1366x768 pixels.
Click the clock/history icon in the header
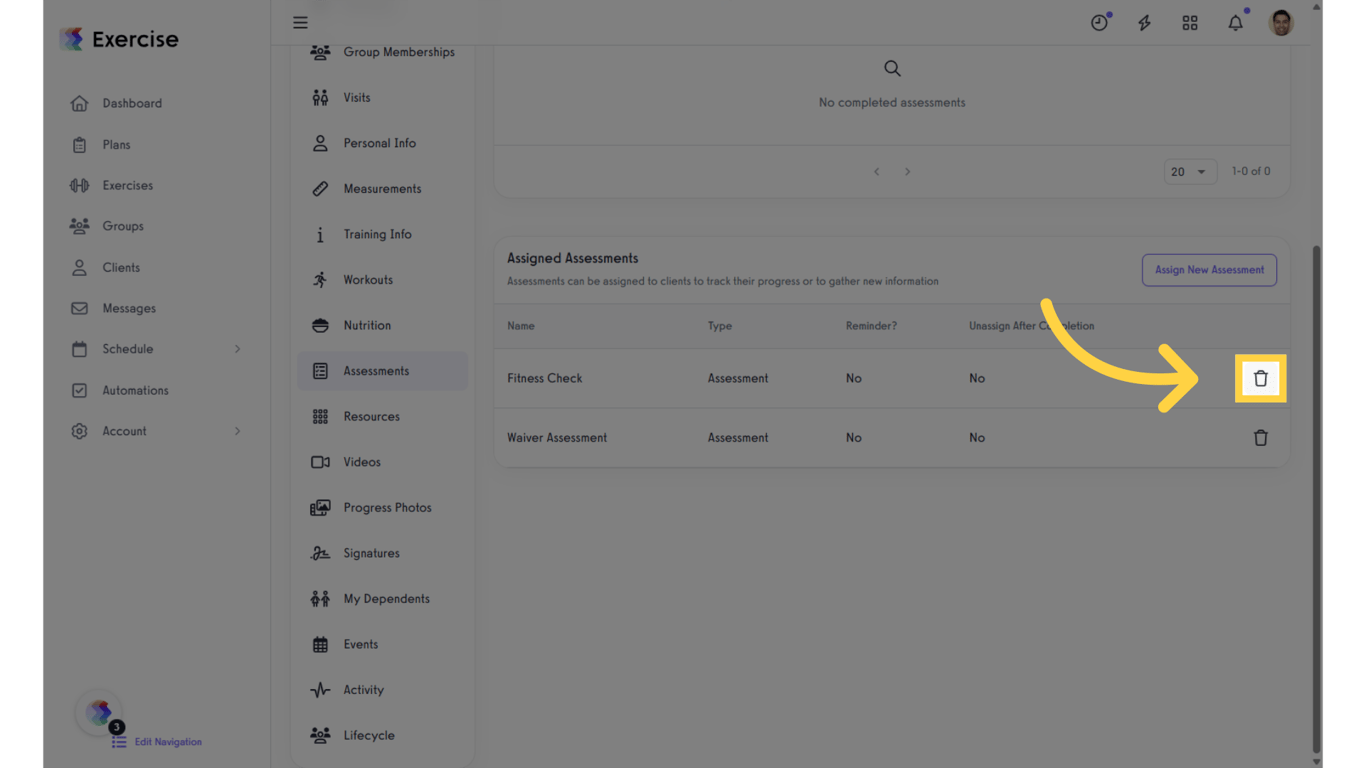[1100, 22]
